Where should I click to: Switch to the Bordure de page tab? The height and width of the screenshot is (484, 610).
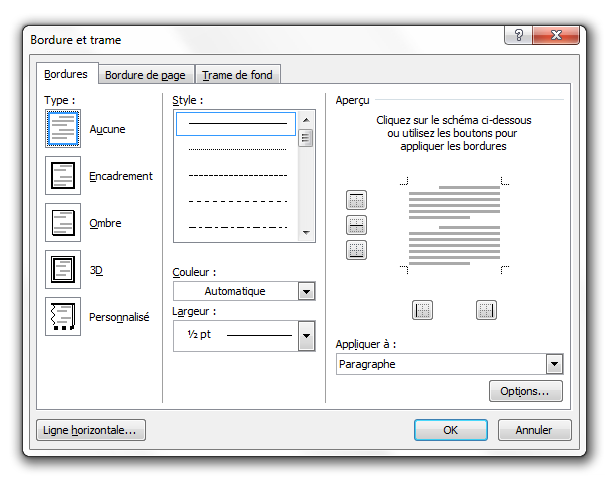pos(145,75)
